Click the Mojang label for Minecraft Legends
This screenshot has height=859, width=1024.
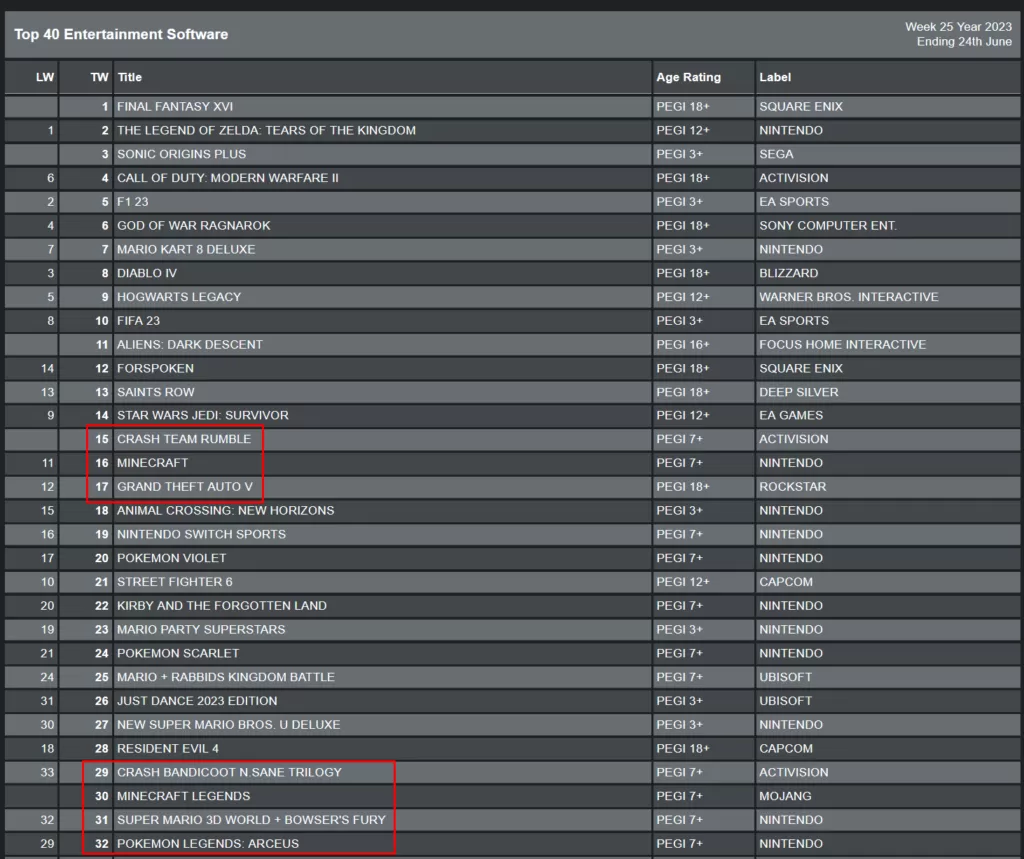pyautogui.click(x=785, y=796)
